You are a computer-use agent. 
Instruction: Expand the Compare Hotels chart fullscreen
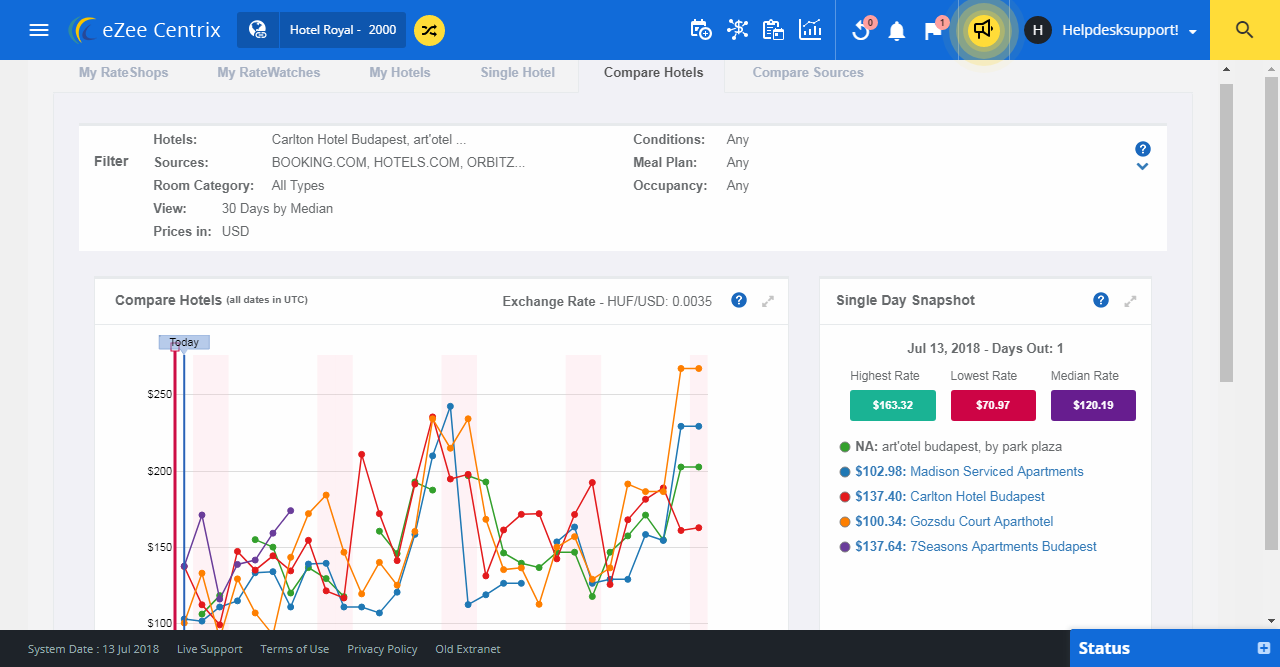point(768,301)
